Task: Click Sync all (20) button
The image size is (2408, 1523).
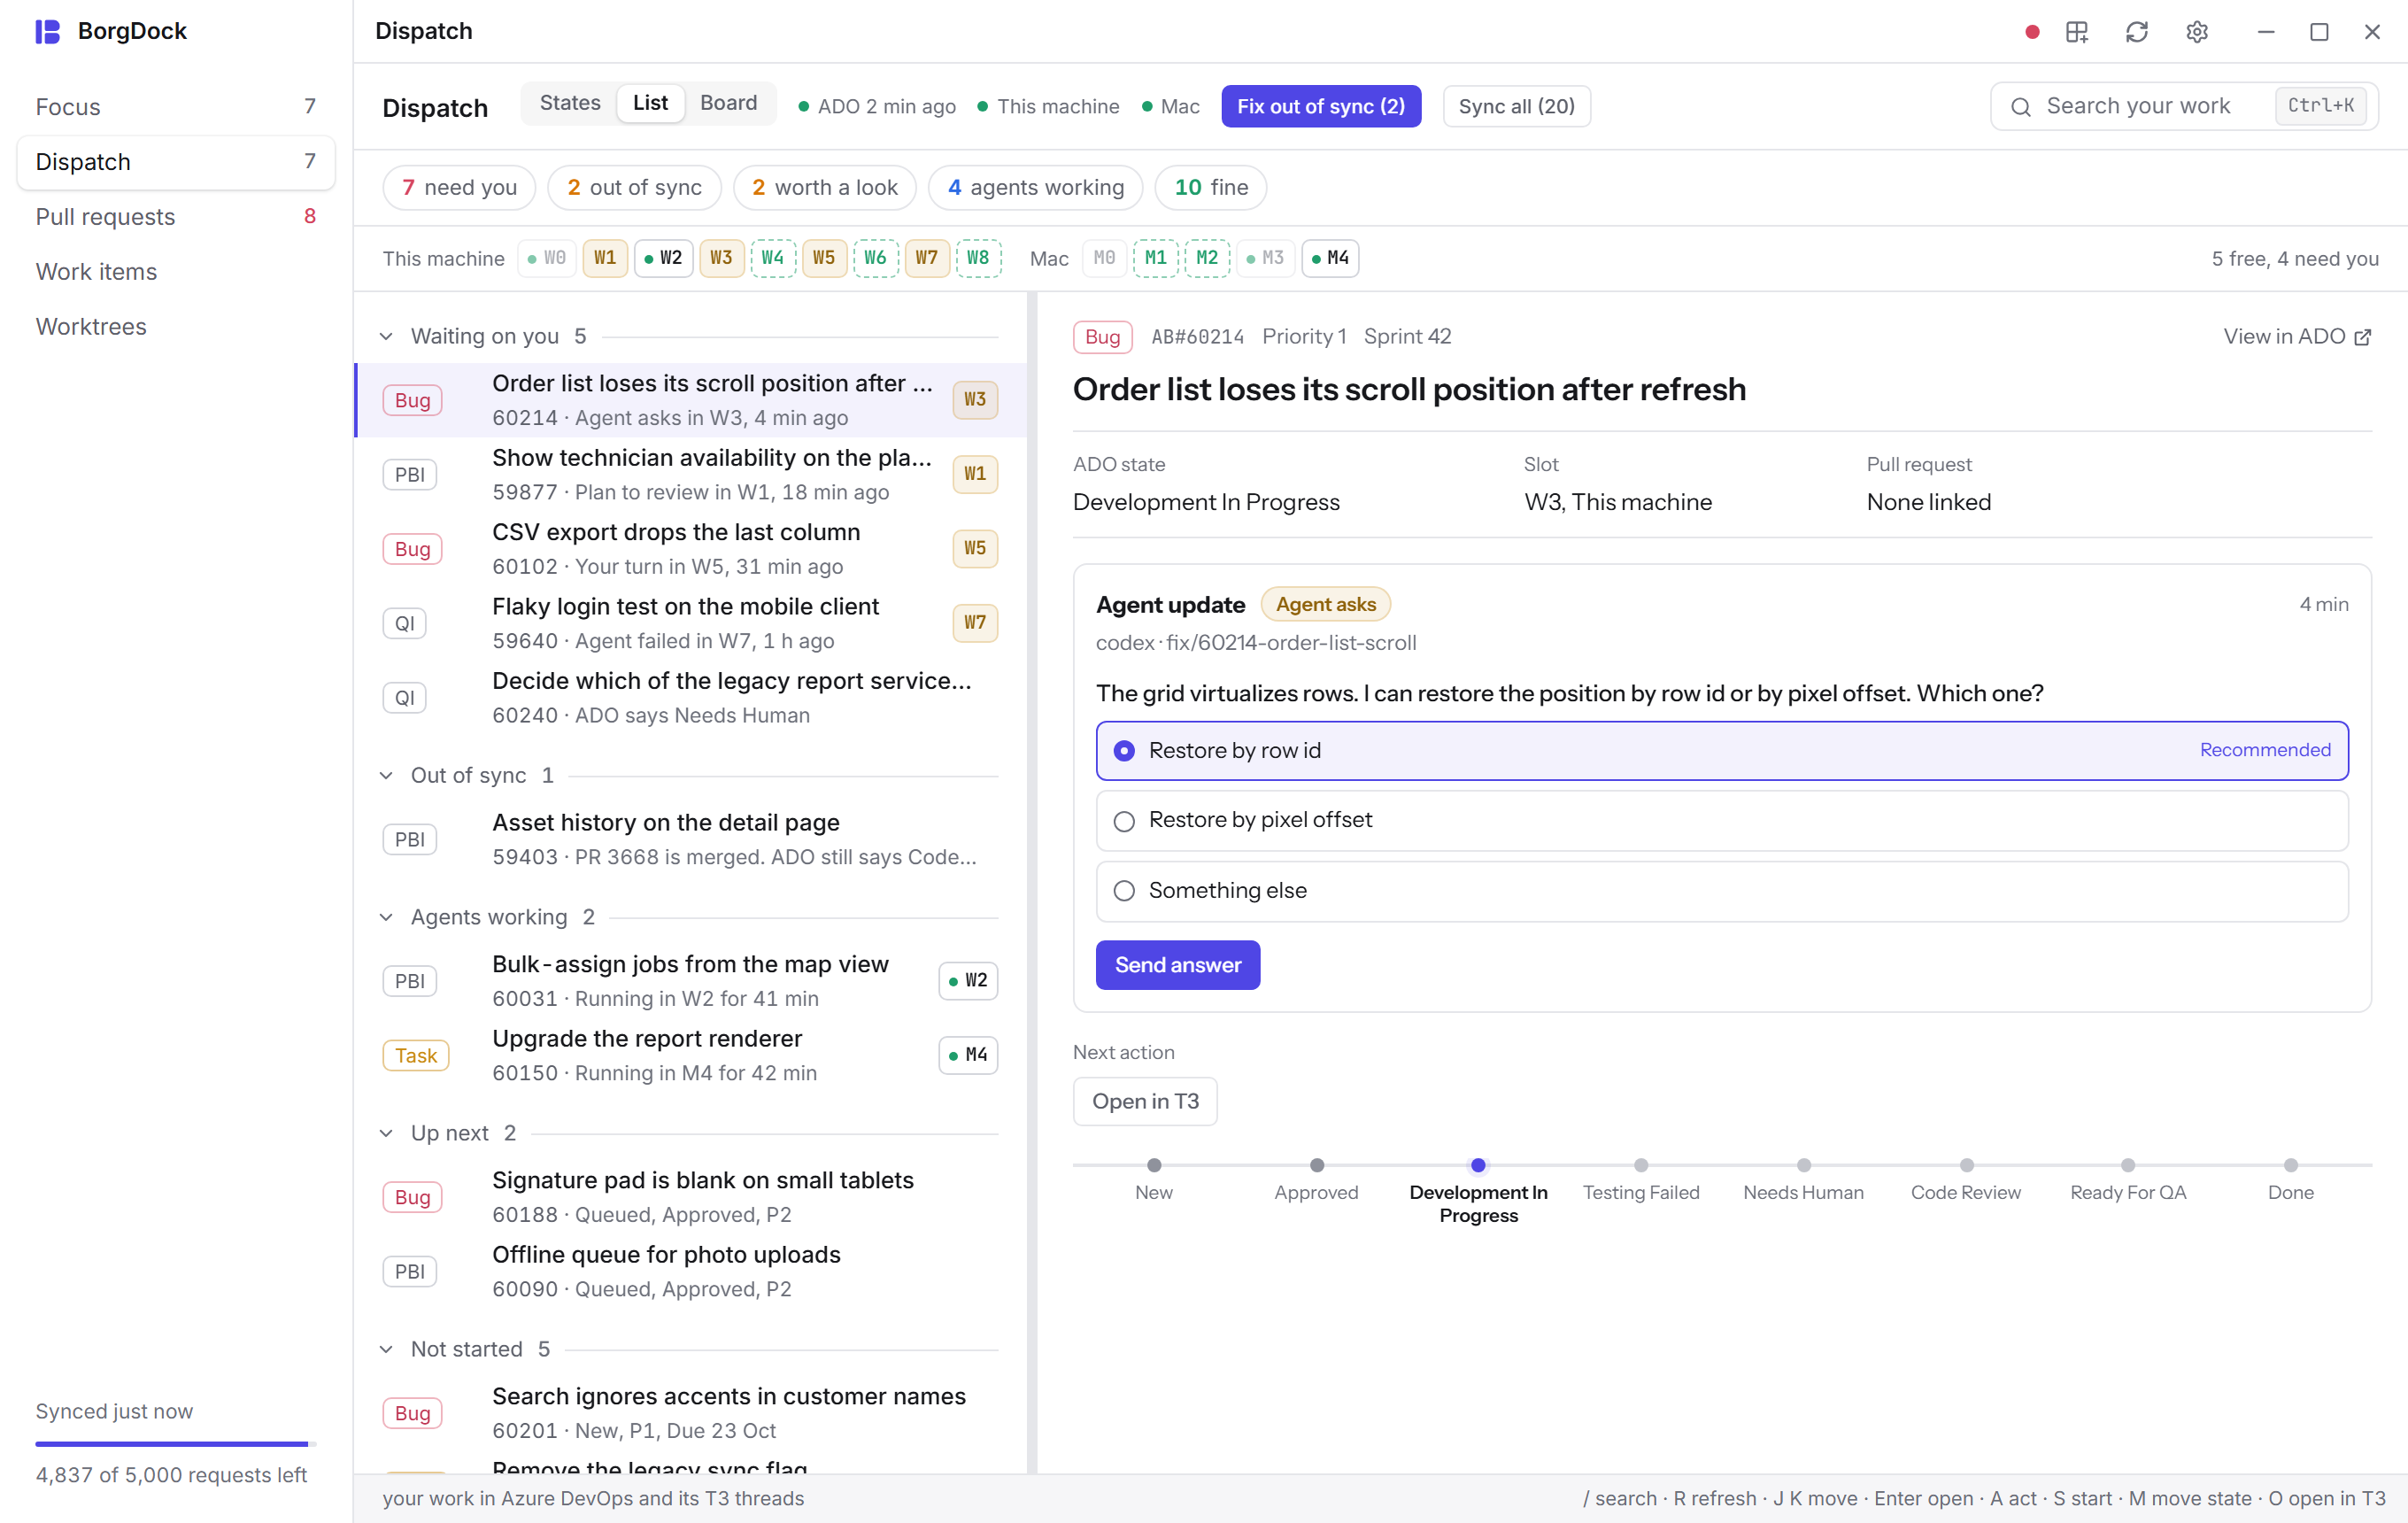Action: pyautogui.click(x=1516, y=106)
